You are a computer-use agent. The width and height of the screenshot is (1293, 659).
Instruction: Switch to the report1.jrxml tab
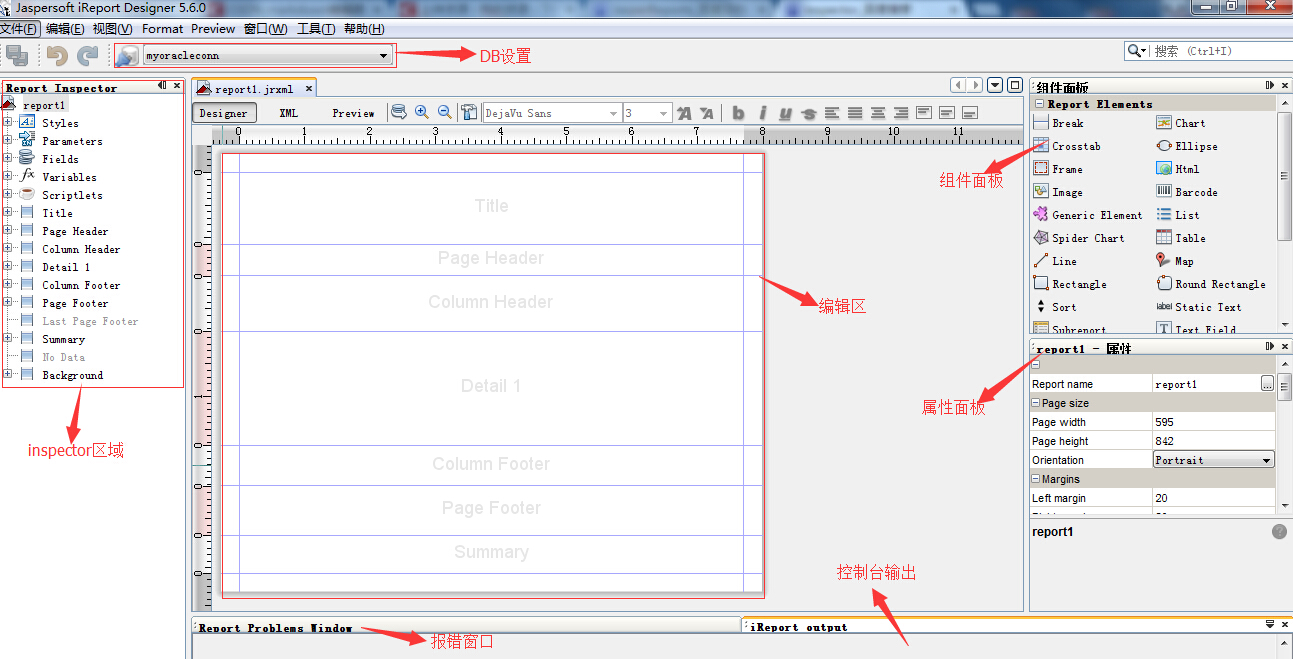(x=254, y=88)
